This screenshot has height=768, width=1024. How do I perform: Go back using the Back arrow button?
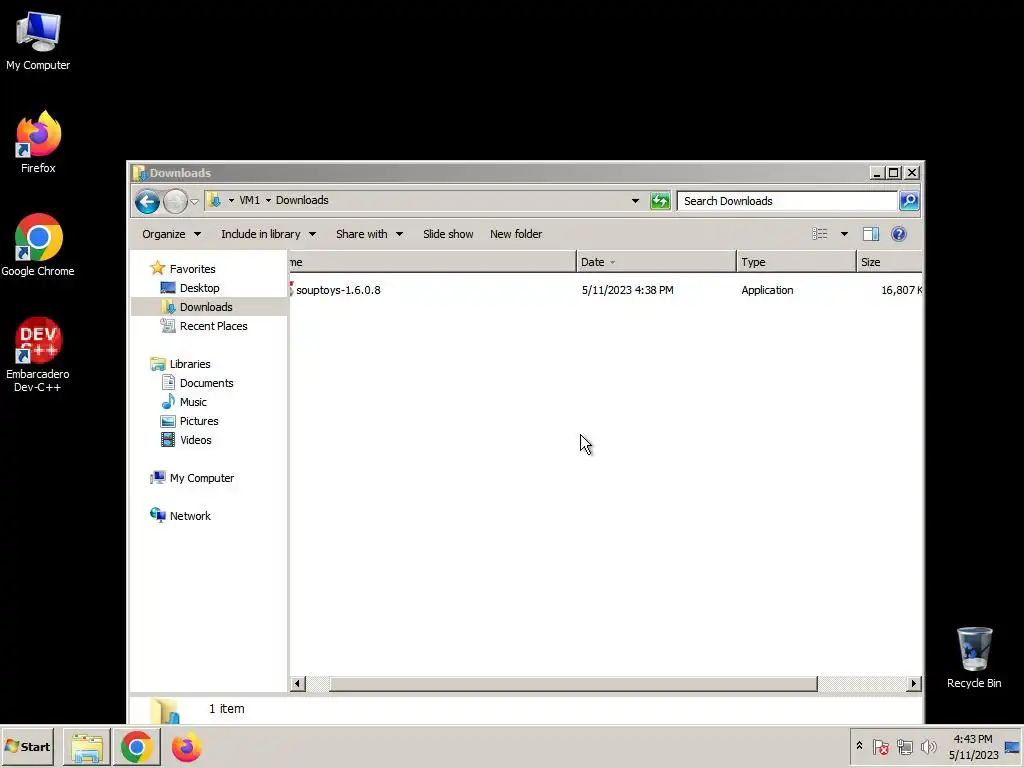click(148, 201)
